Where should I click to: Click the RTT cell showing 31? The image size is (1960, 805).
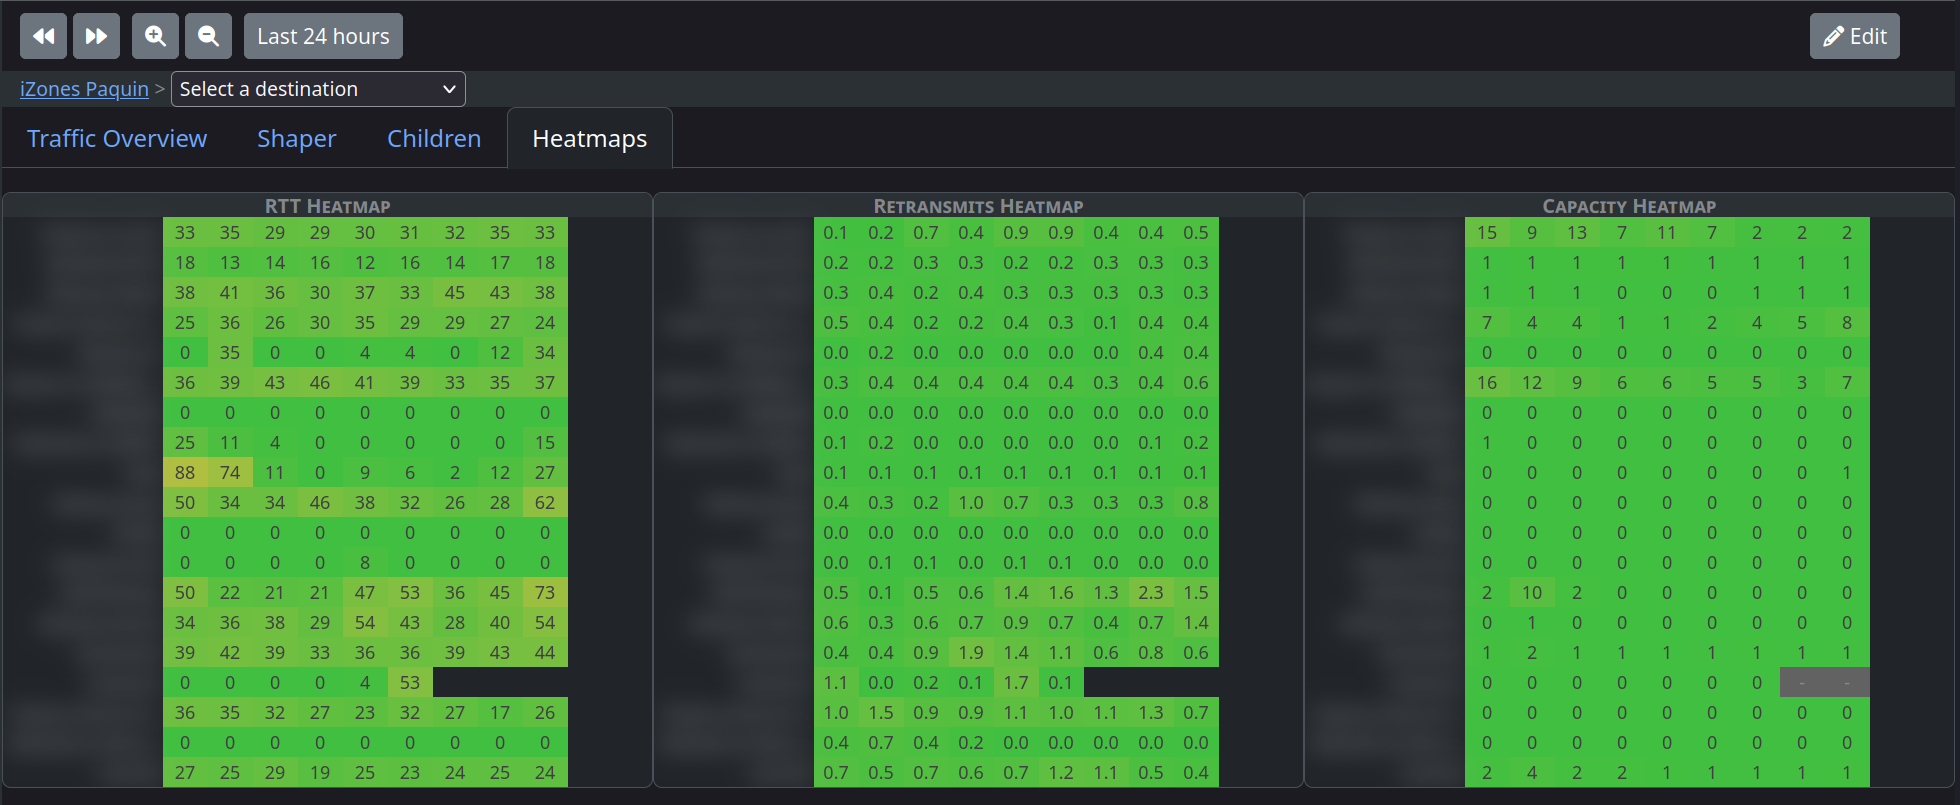coord(410,232)
